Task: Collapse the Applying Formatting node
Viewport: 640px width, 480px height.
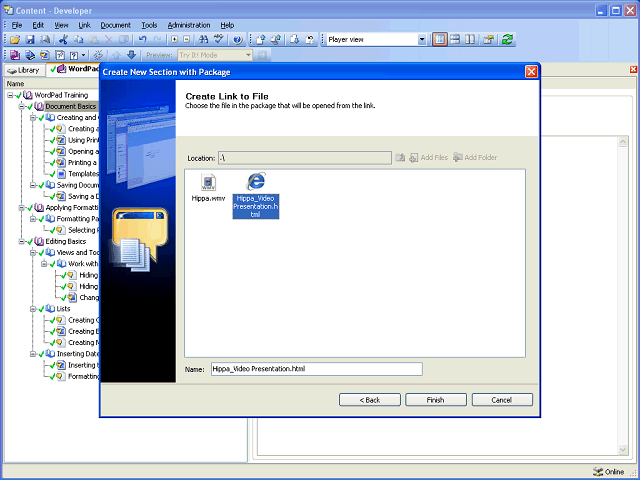Action: pos(21,208)
